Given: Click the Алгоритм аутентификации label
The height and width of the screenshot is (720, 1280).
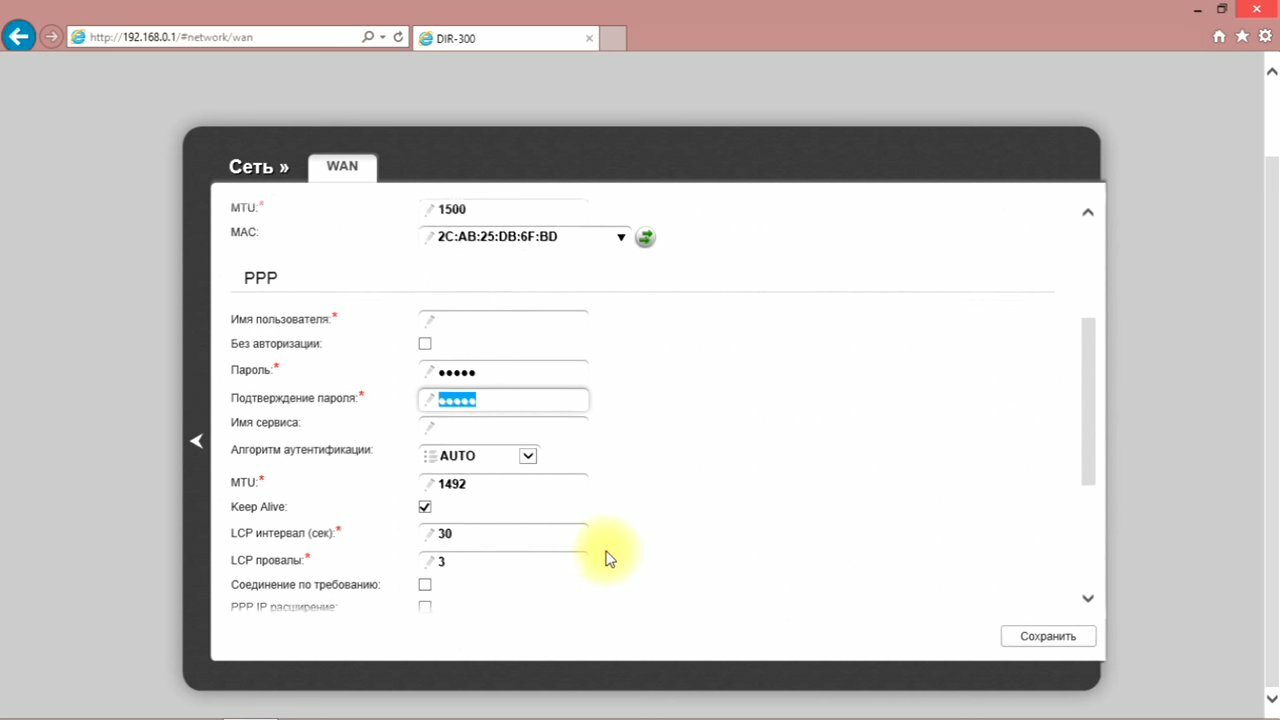Looking at the screenshot, I should click(301, 450).
